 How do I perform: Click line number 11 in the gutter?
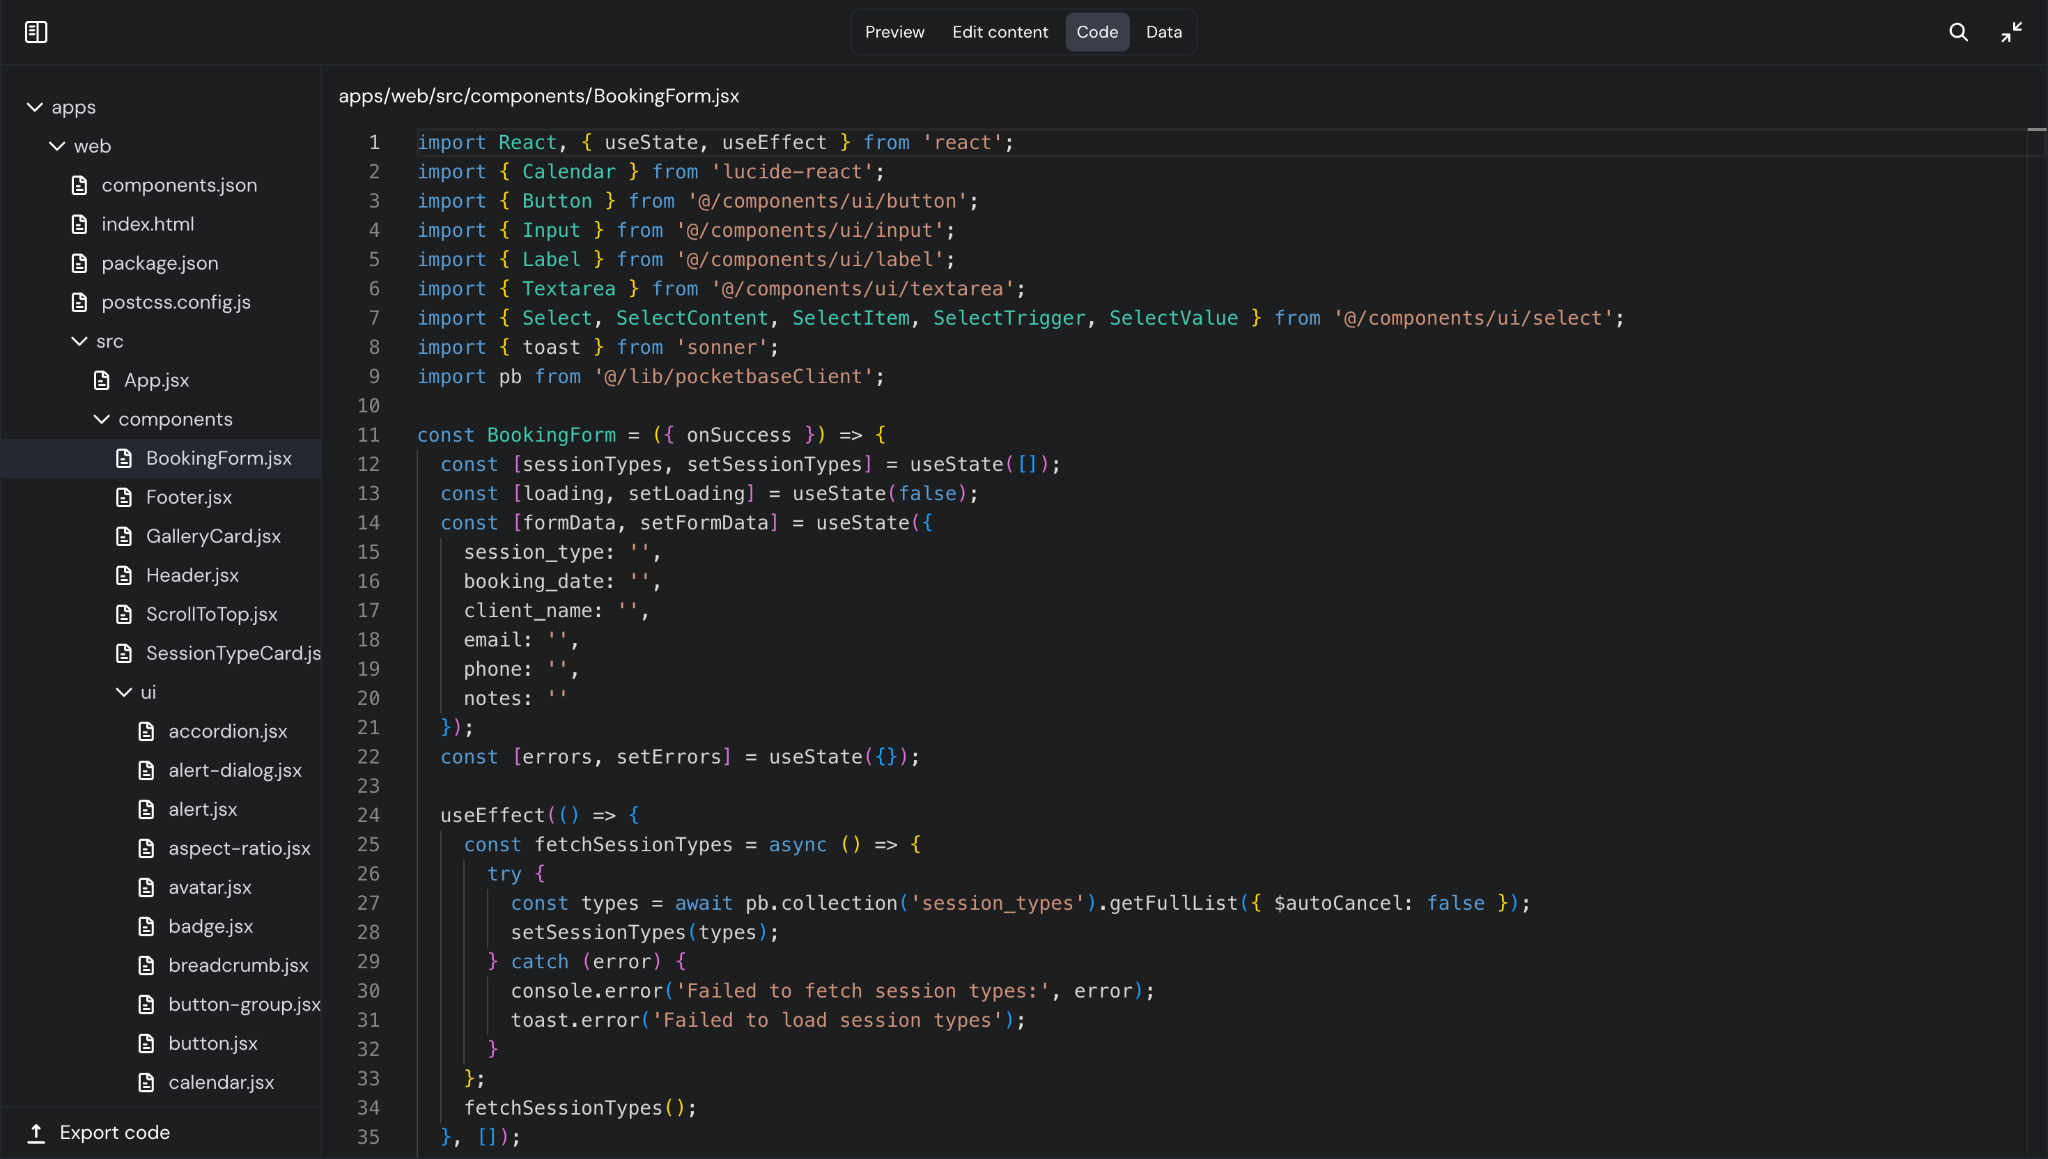pyautogui.click(x=369, y=435)
